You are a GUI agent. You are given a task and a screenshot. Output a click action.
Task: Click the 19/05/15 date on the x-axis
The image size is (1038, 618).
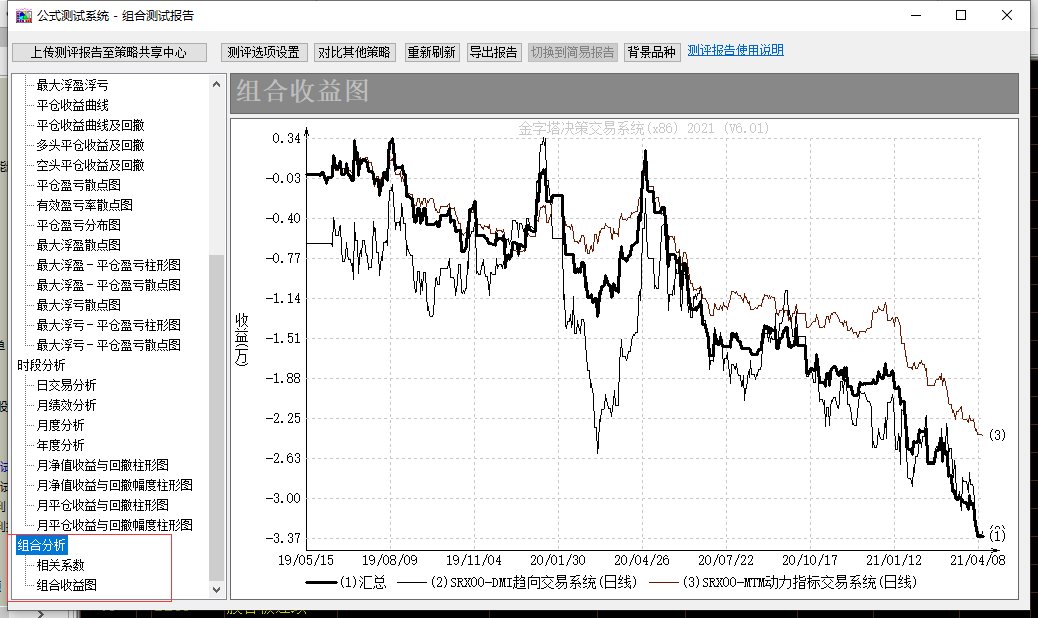[306, 560]
